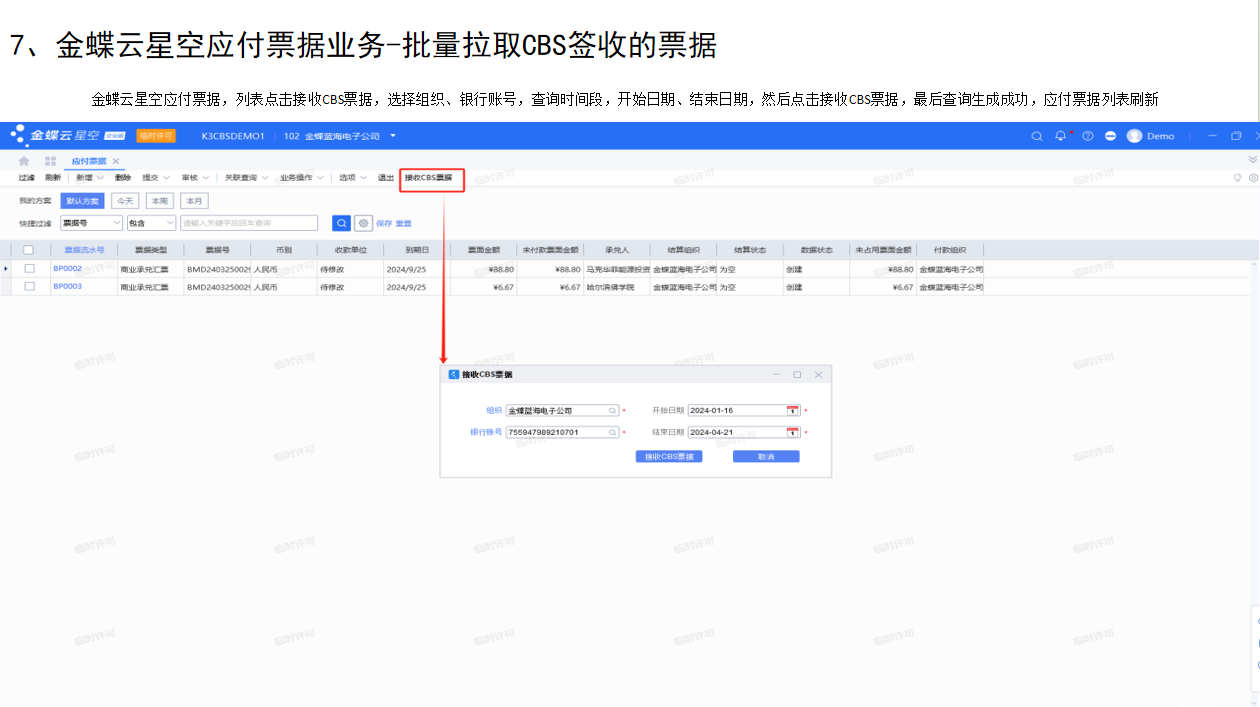The image size is (1260, 707).
Task: Toggle the select-all header checkbox
Action: (x=28, y=250)
